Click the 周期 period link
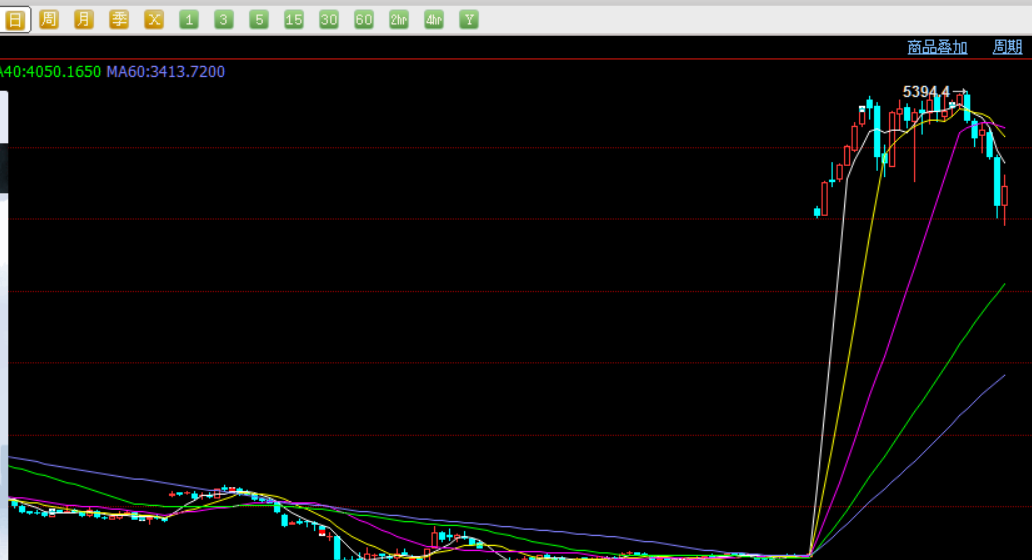The width and height of the screenshot is (1032, 560). [1007, 47]
